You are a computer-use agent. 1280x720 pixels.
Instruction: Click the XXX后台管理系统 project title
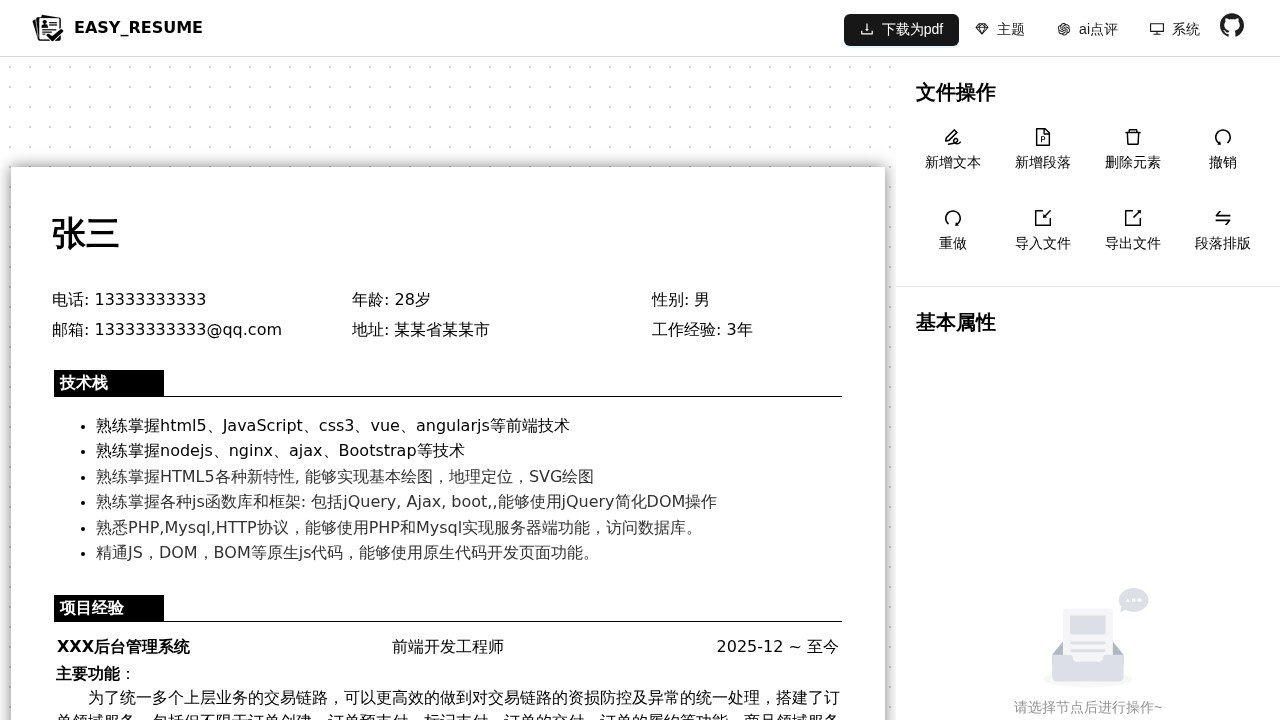[x=123, y=646]
